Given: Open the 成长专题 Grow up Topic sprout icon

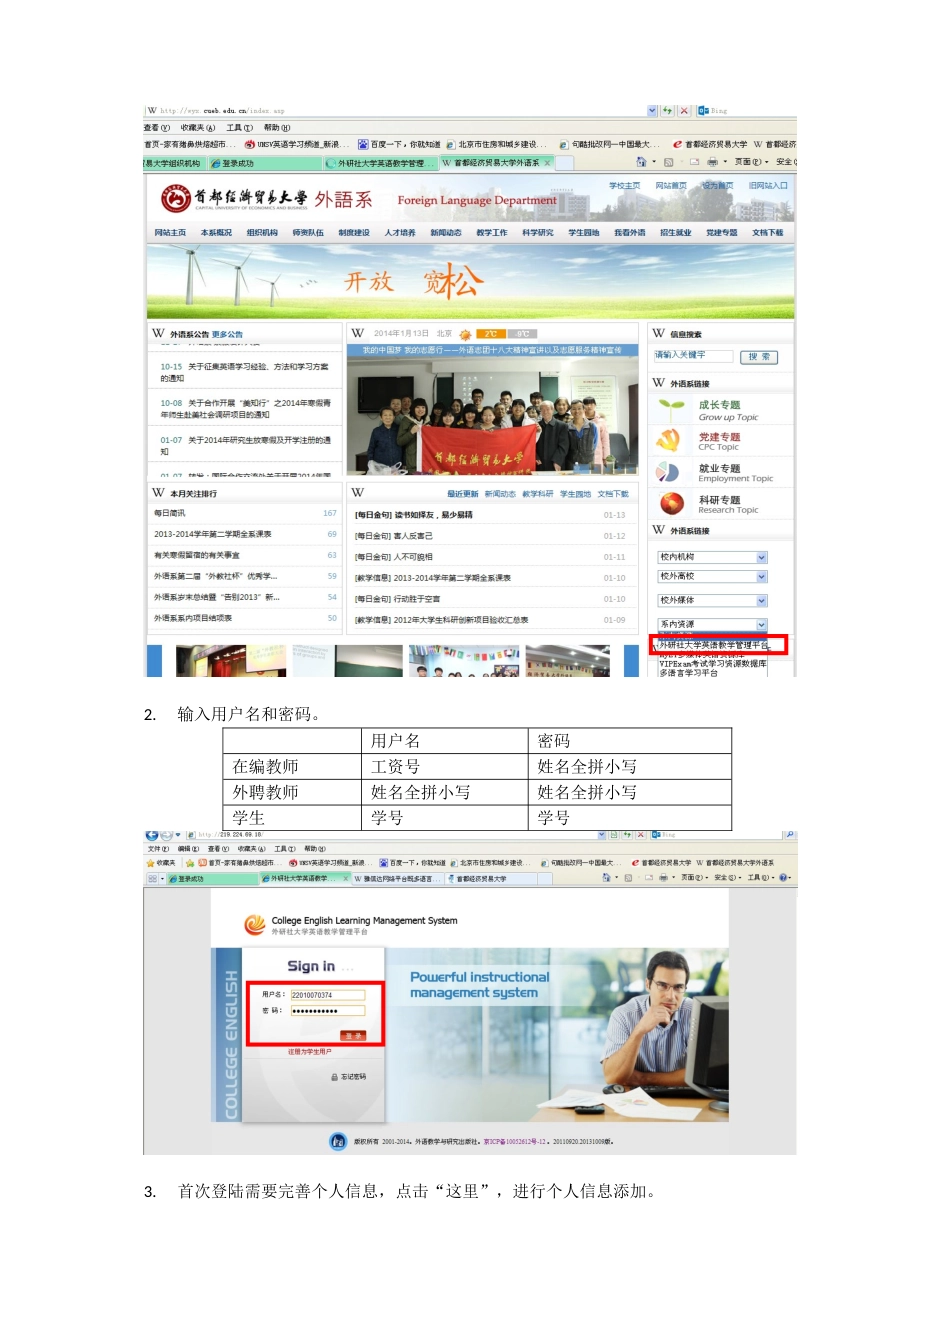Looking at the screenshot, I should (670, 409).
